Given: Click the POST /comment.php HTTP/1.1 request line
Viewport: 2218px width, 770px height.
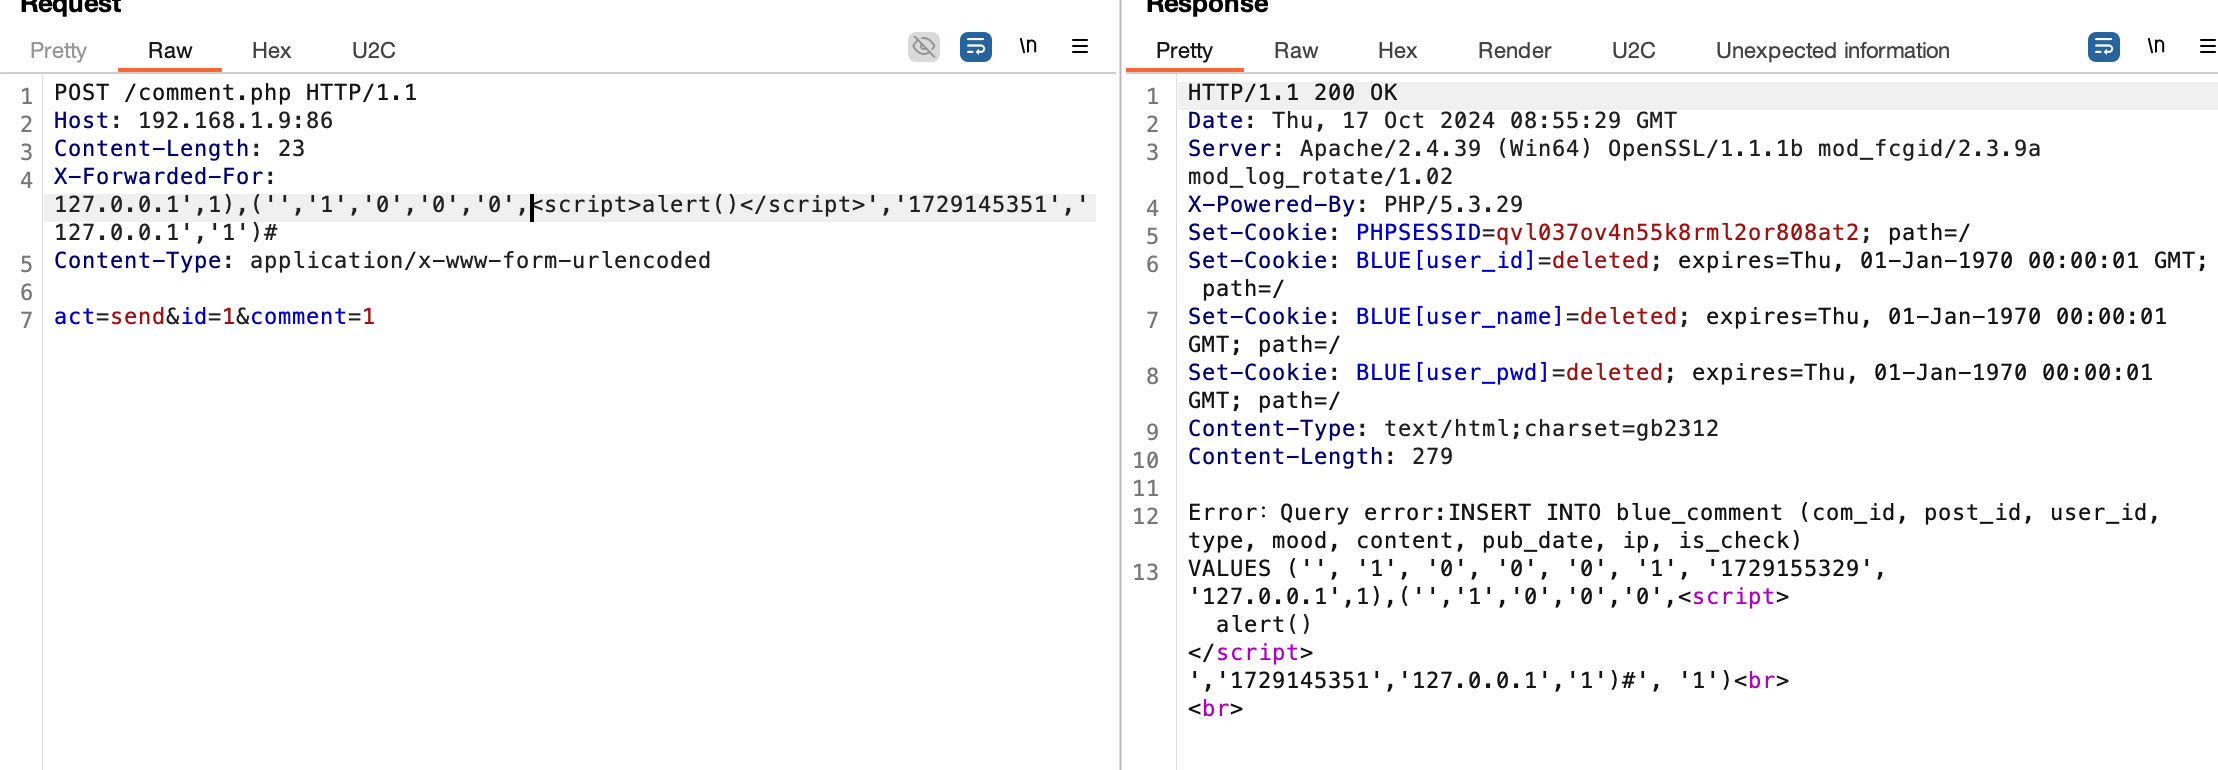Looking at the screenshot, I should 235,93.
